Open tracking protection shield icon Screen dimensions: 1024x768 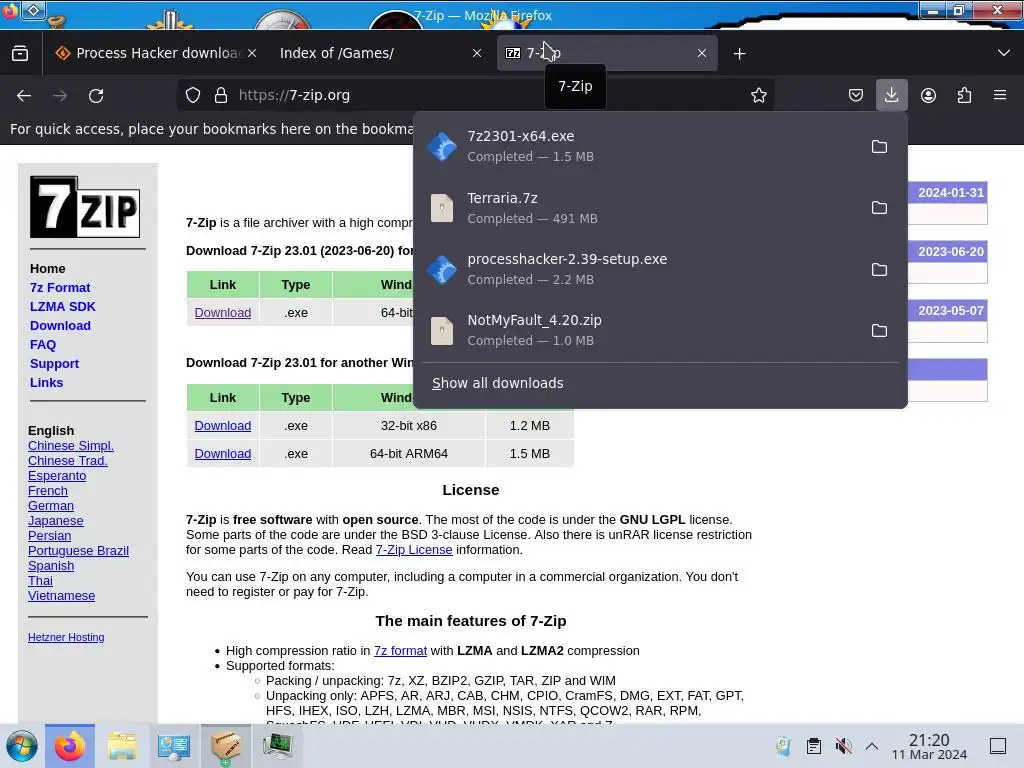click(x=193, y=95)
